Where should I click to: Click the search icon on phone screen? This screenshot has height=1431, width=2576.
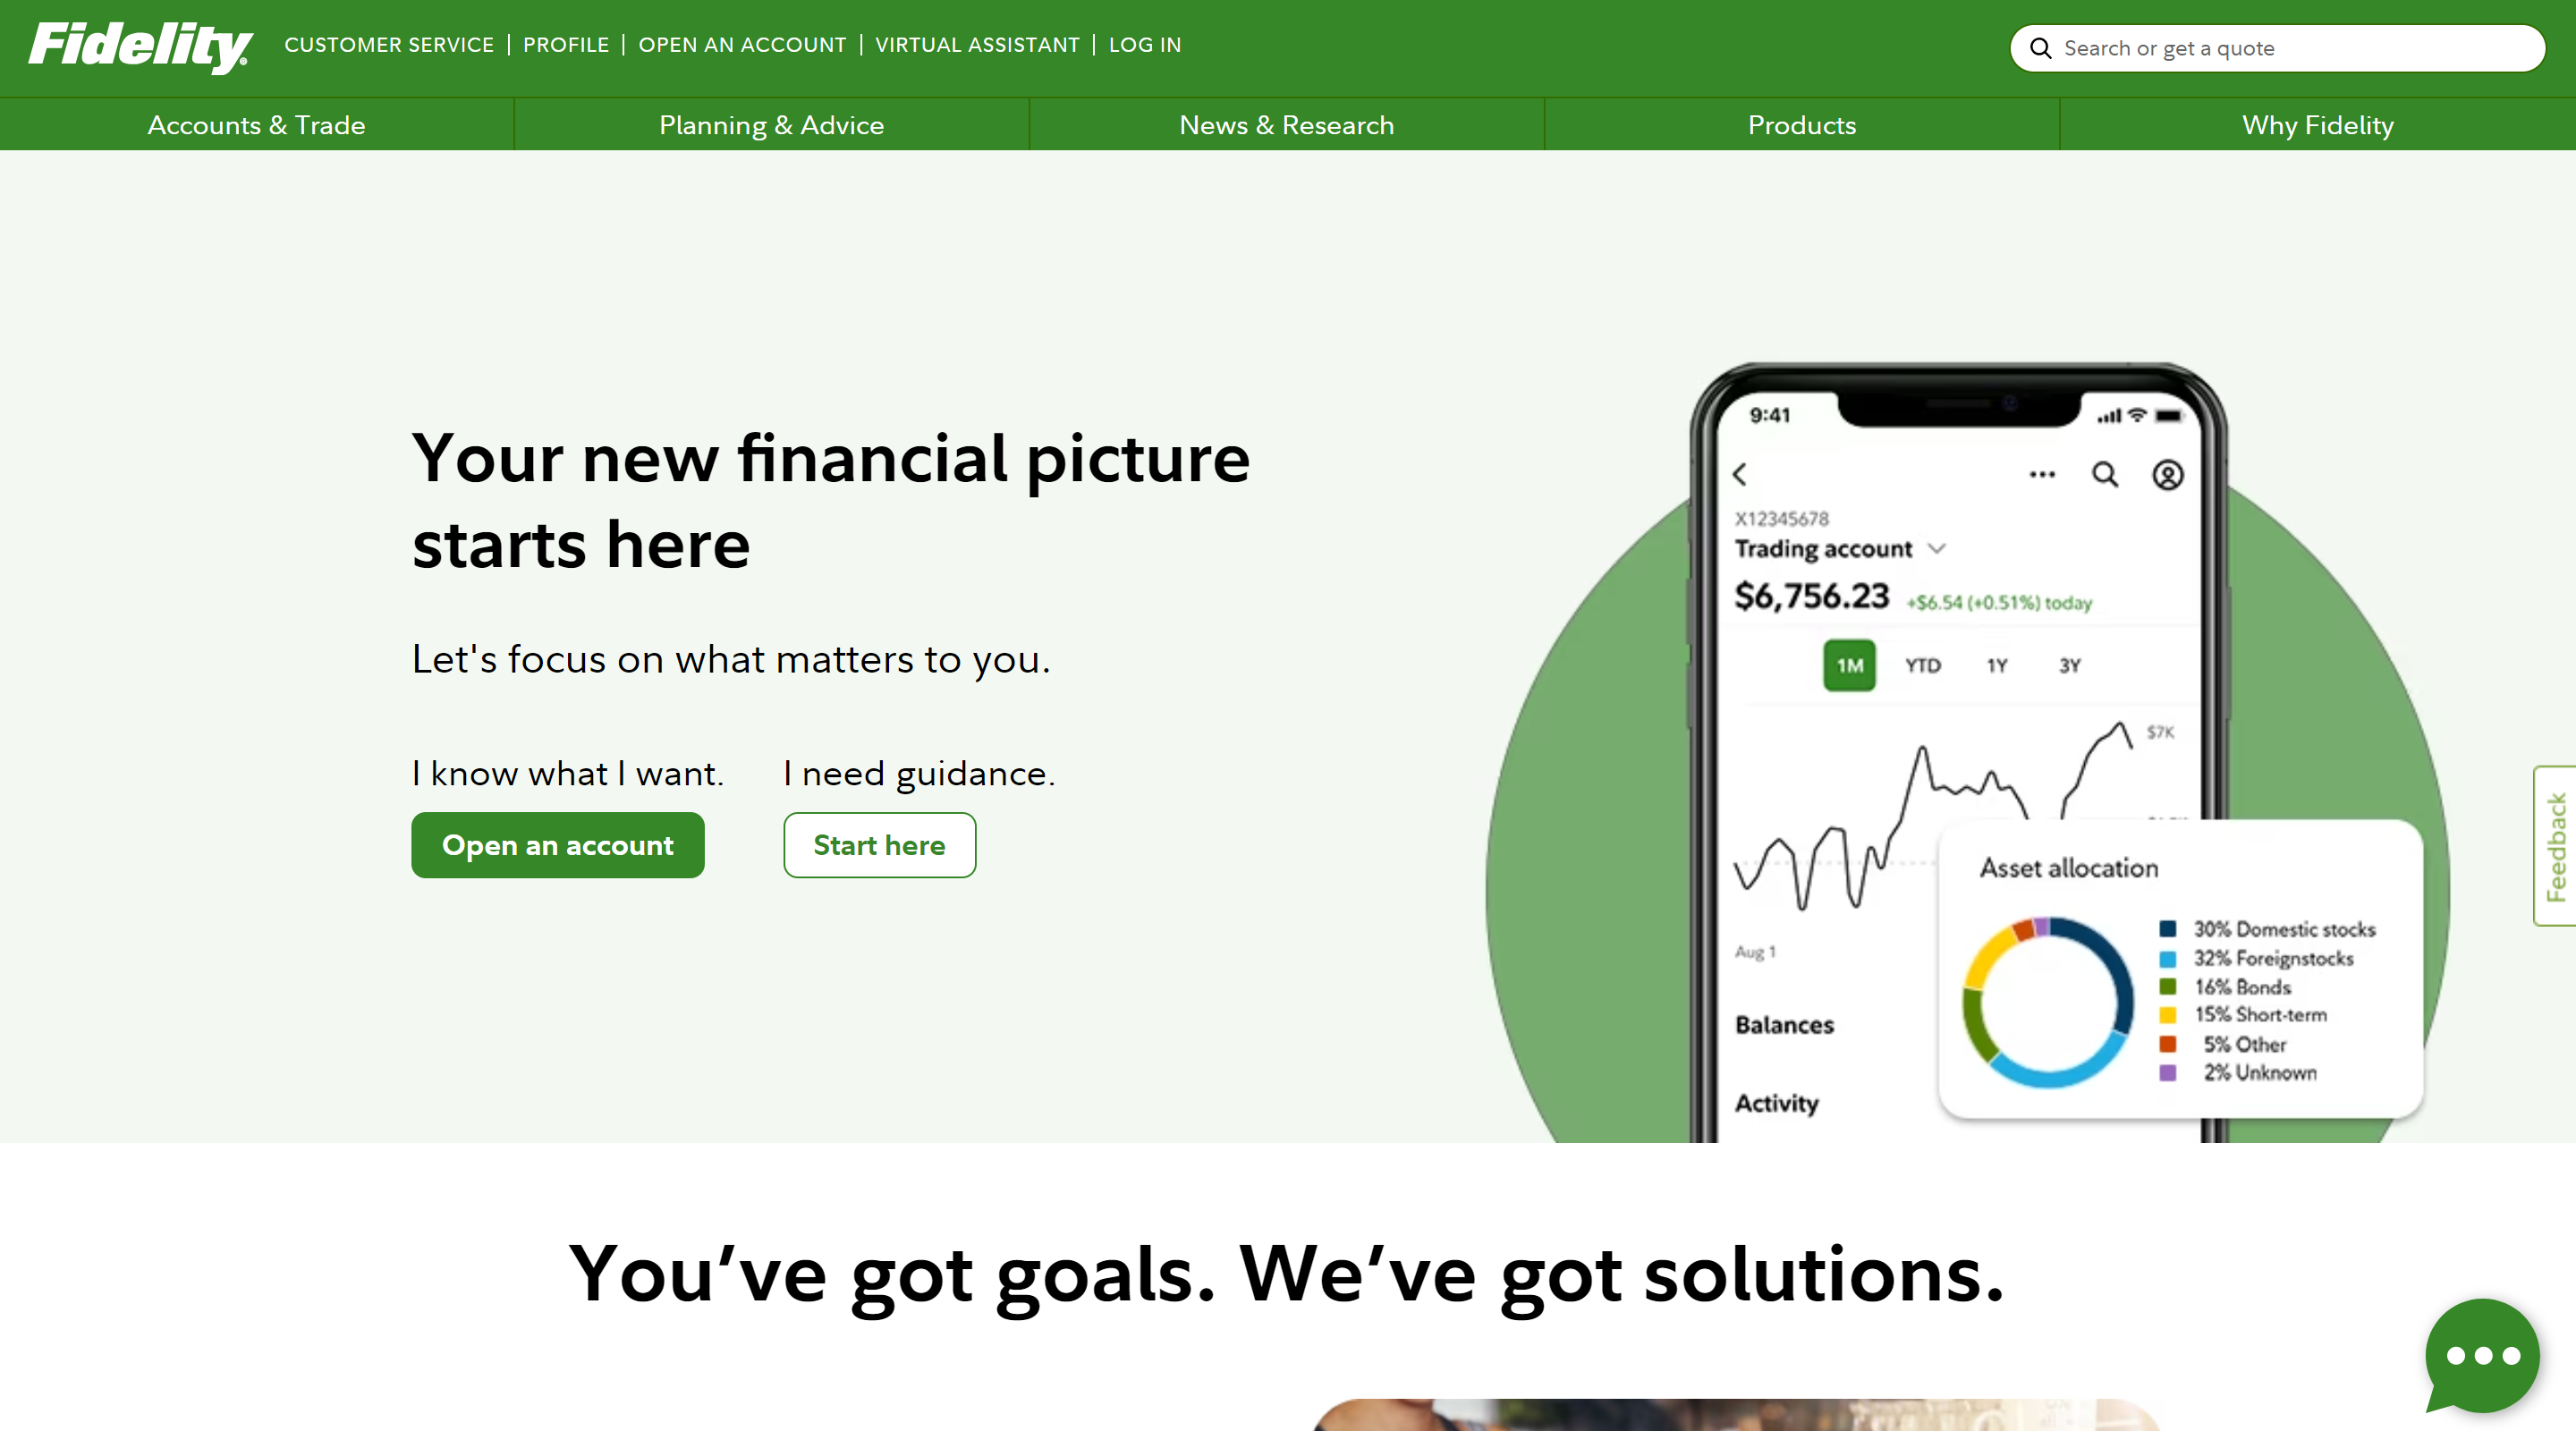(x=2102, y=476)
